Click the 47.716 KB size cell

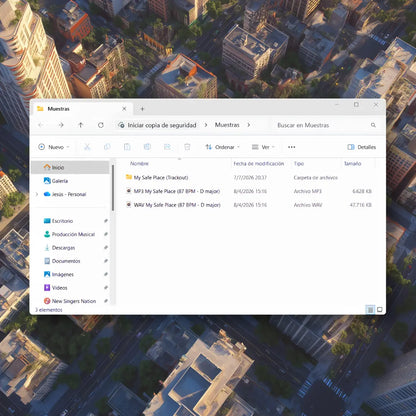(360, 205)
